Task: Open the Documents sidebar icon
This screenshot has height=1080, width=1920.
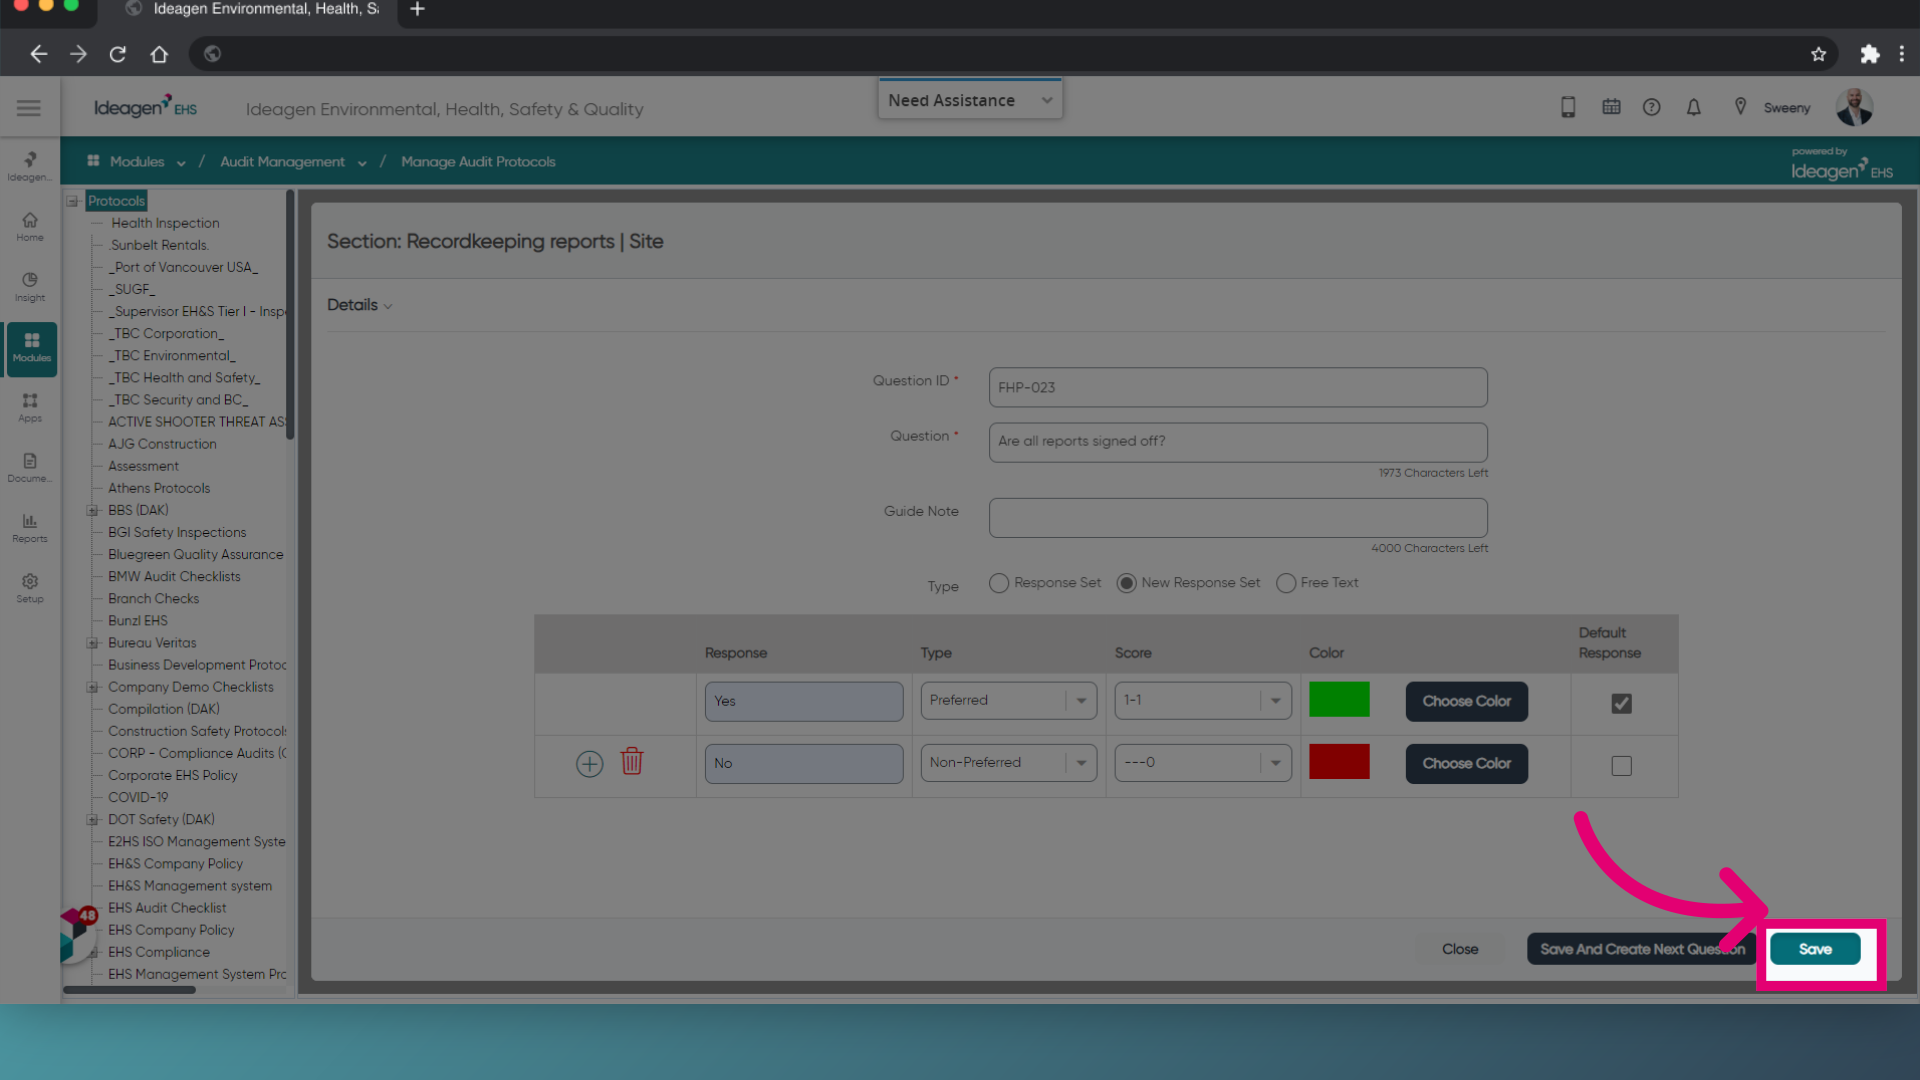Action: point(30,468)
